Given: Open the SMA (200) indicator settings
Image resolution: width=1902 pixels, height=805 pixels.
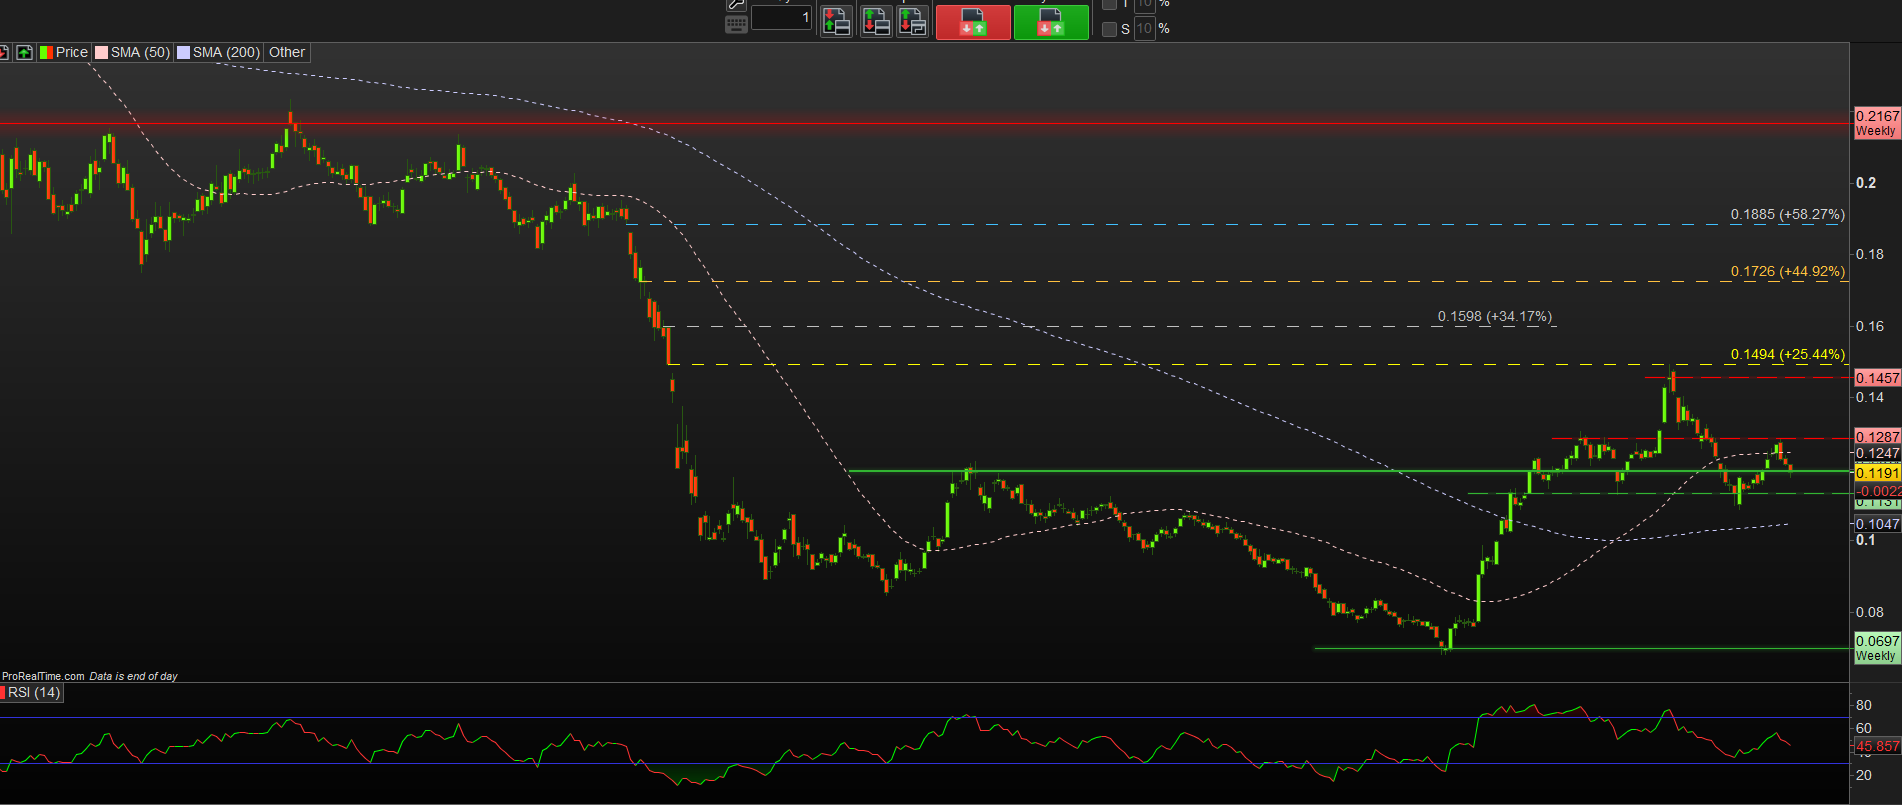Looking at the screenshot, I should point(219,52).
